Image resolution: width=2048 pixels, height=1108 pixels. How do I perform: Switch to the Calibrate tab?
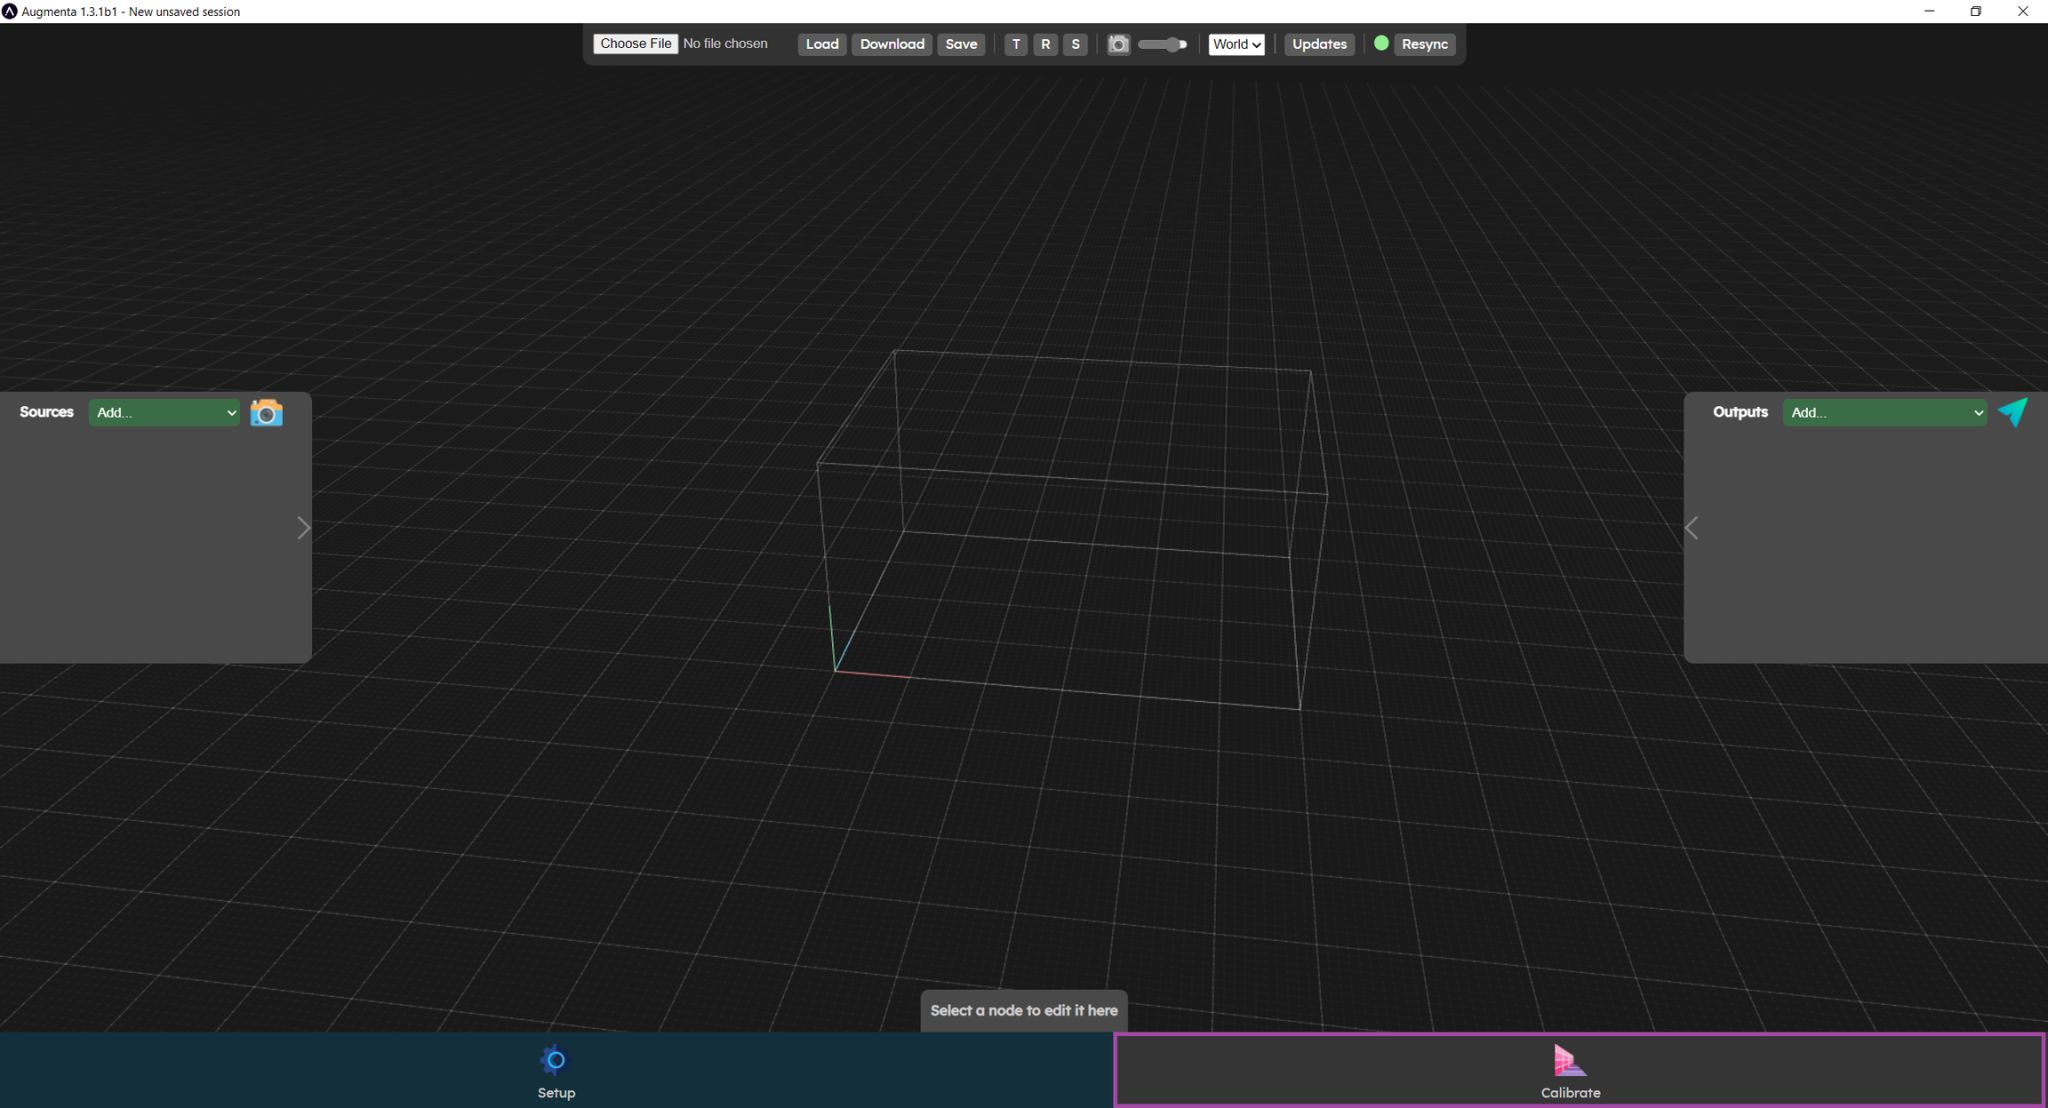pyautogui.click(x=1568, y=1070)
